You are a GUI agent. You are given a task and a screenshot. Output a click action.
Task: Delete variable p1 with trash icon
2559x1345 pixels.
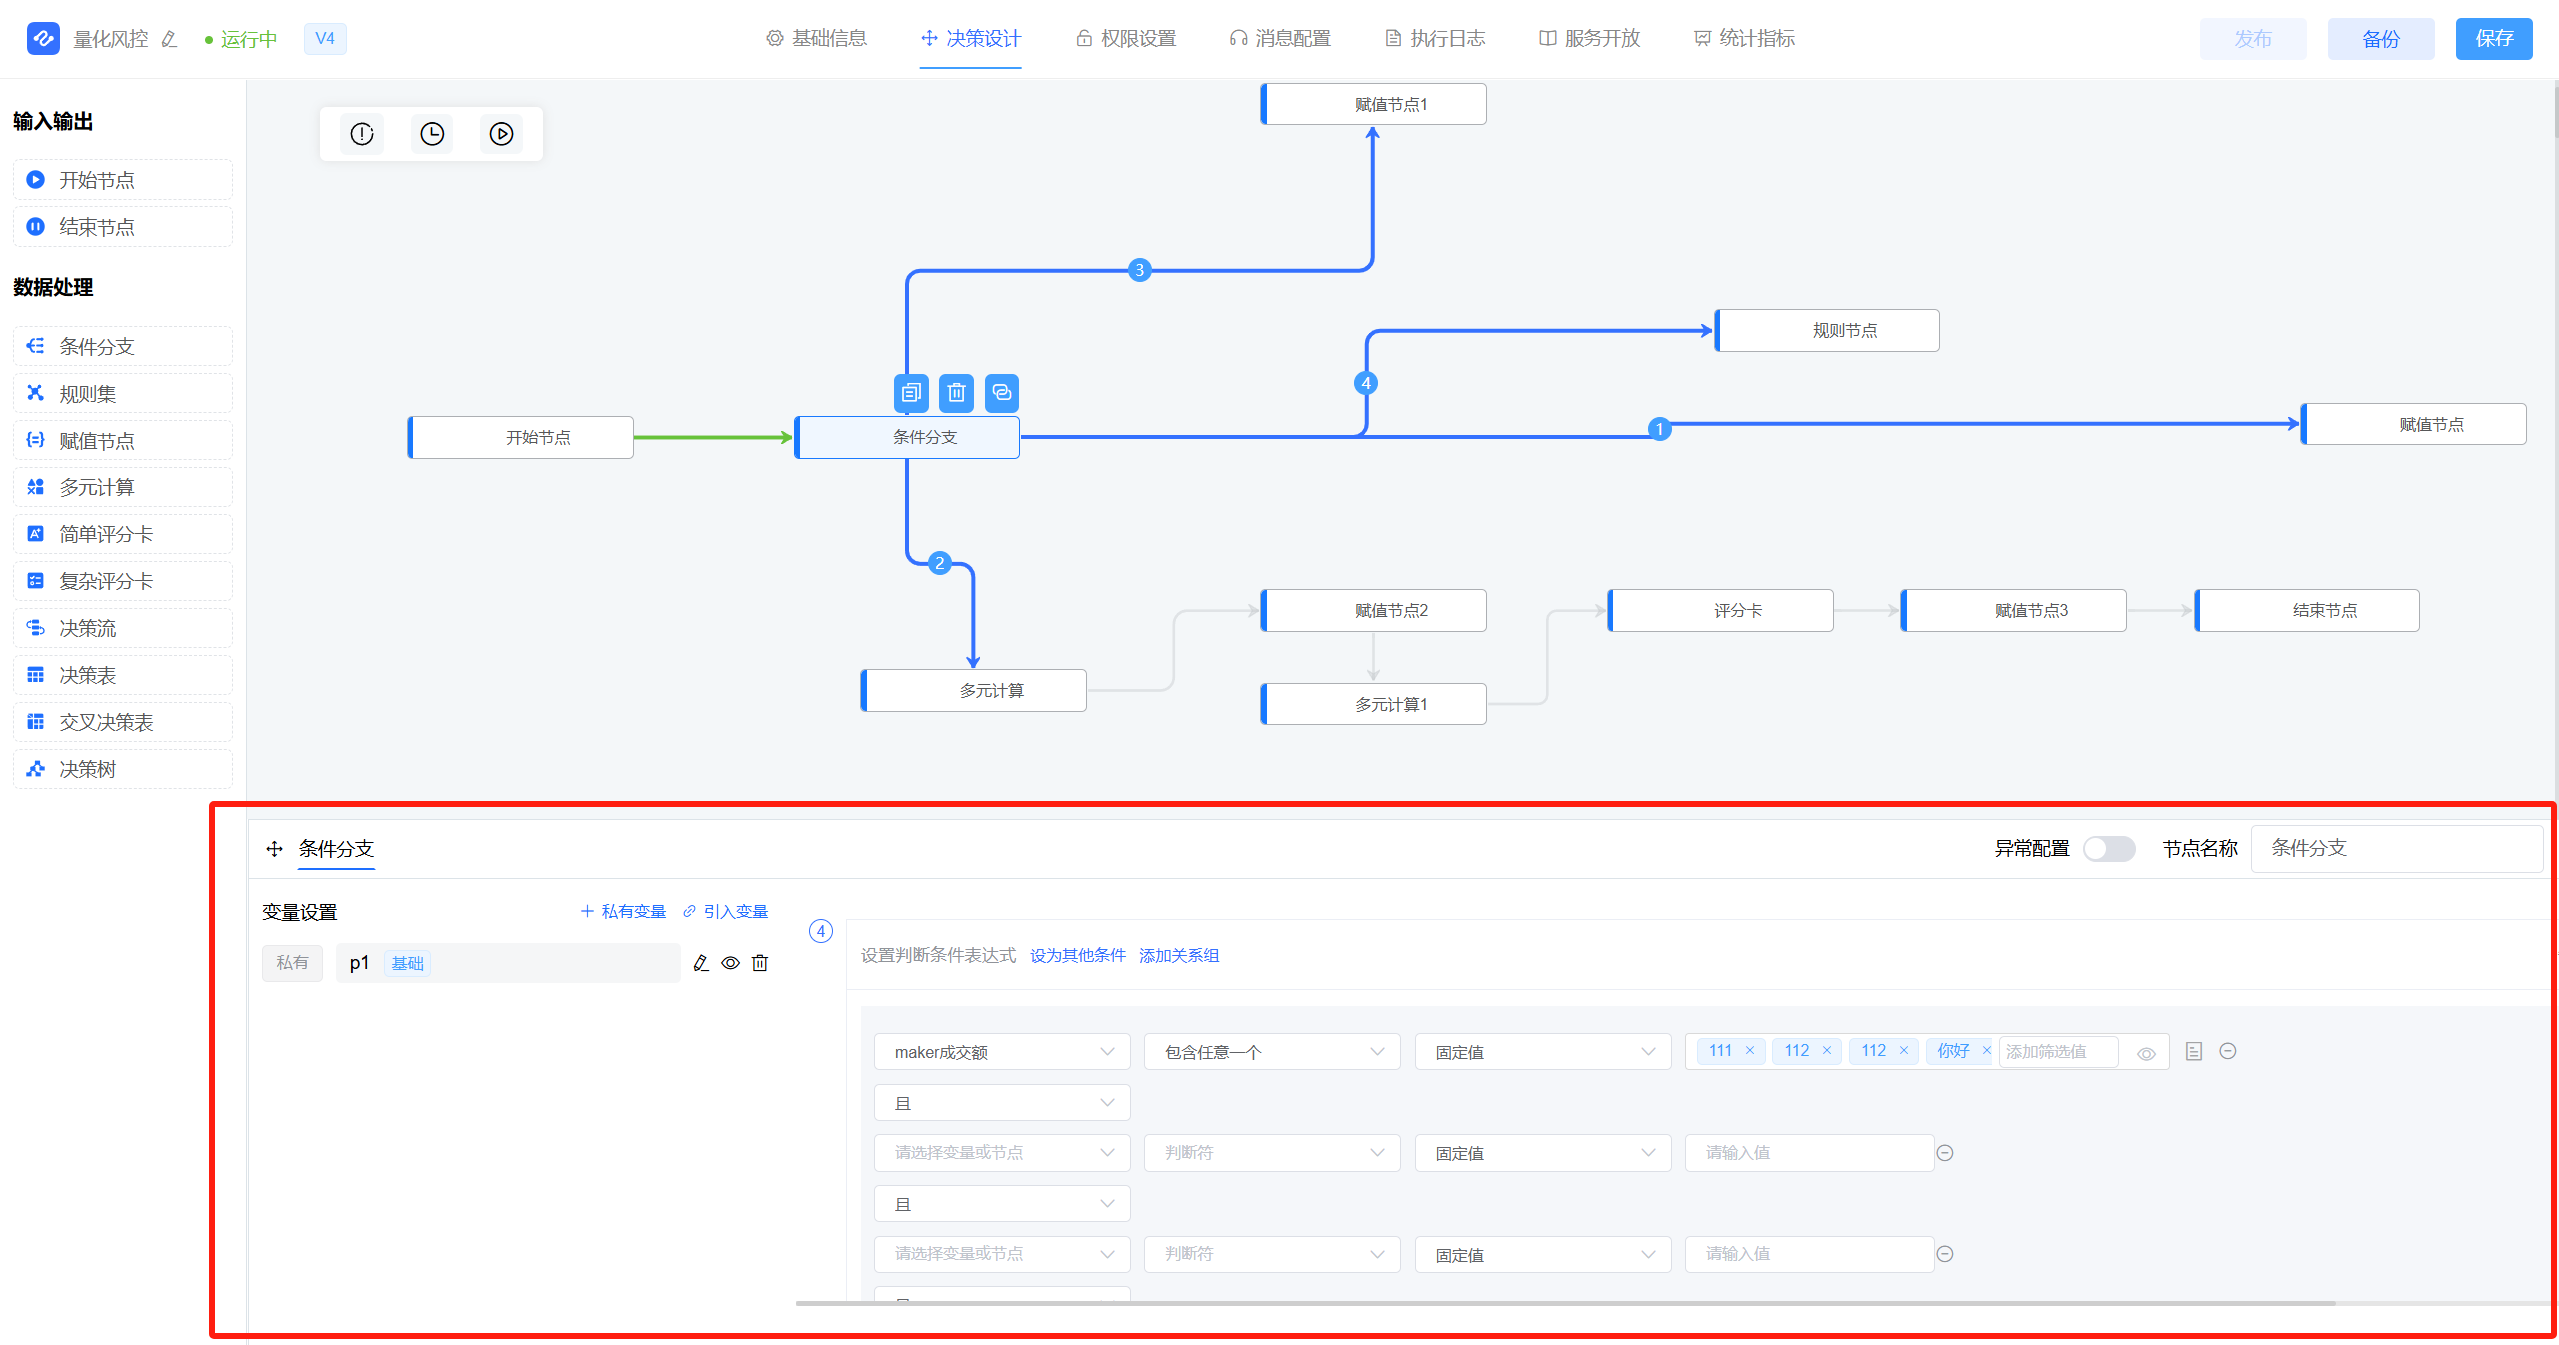click(x=760, y=963)
